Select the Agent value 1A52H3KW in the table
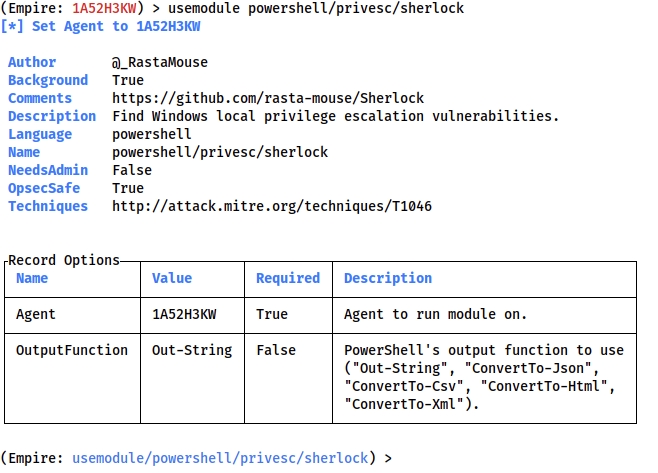Screen dimensions: 658x473 click(x=184, y=314)
